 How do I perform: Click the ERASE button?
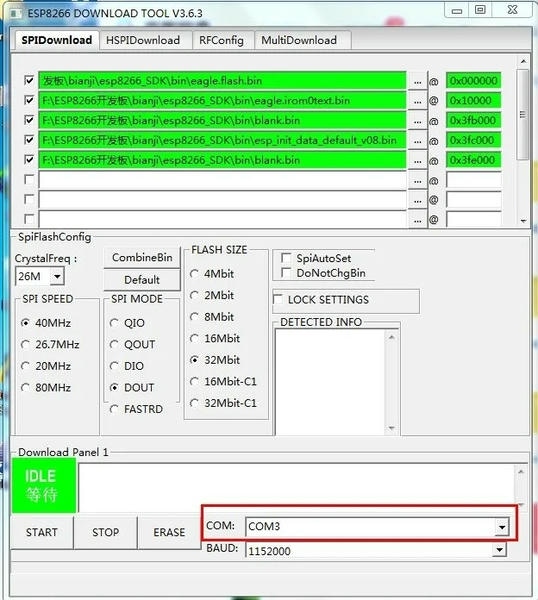click(169, 532)
